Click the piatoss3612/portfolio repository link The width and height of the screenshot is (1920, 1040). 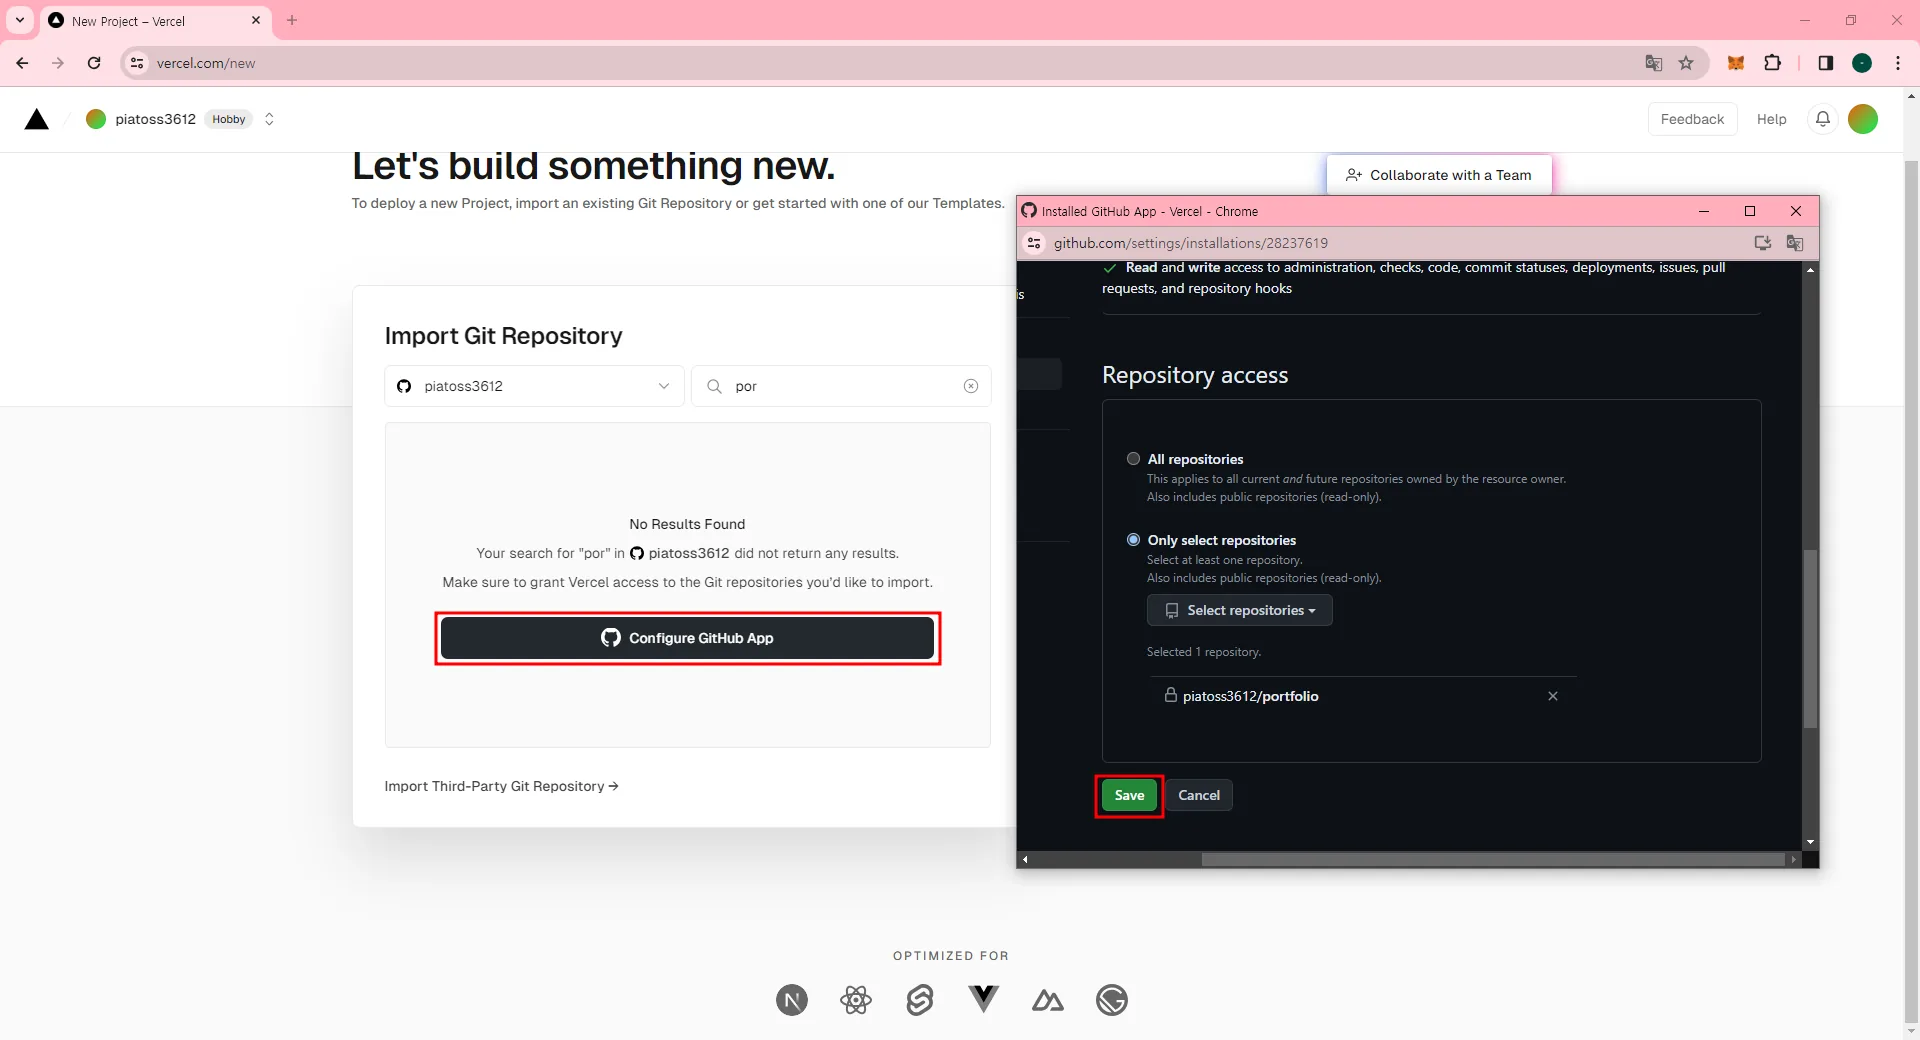pos(1250,696)
